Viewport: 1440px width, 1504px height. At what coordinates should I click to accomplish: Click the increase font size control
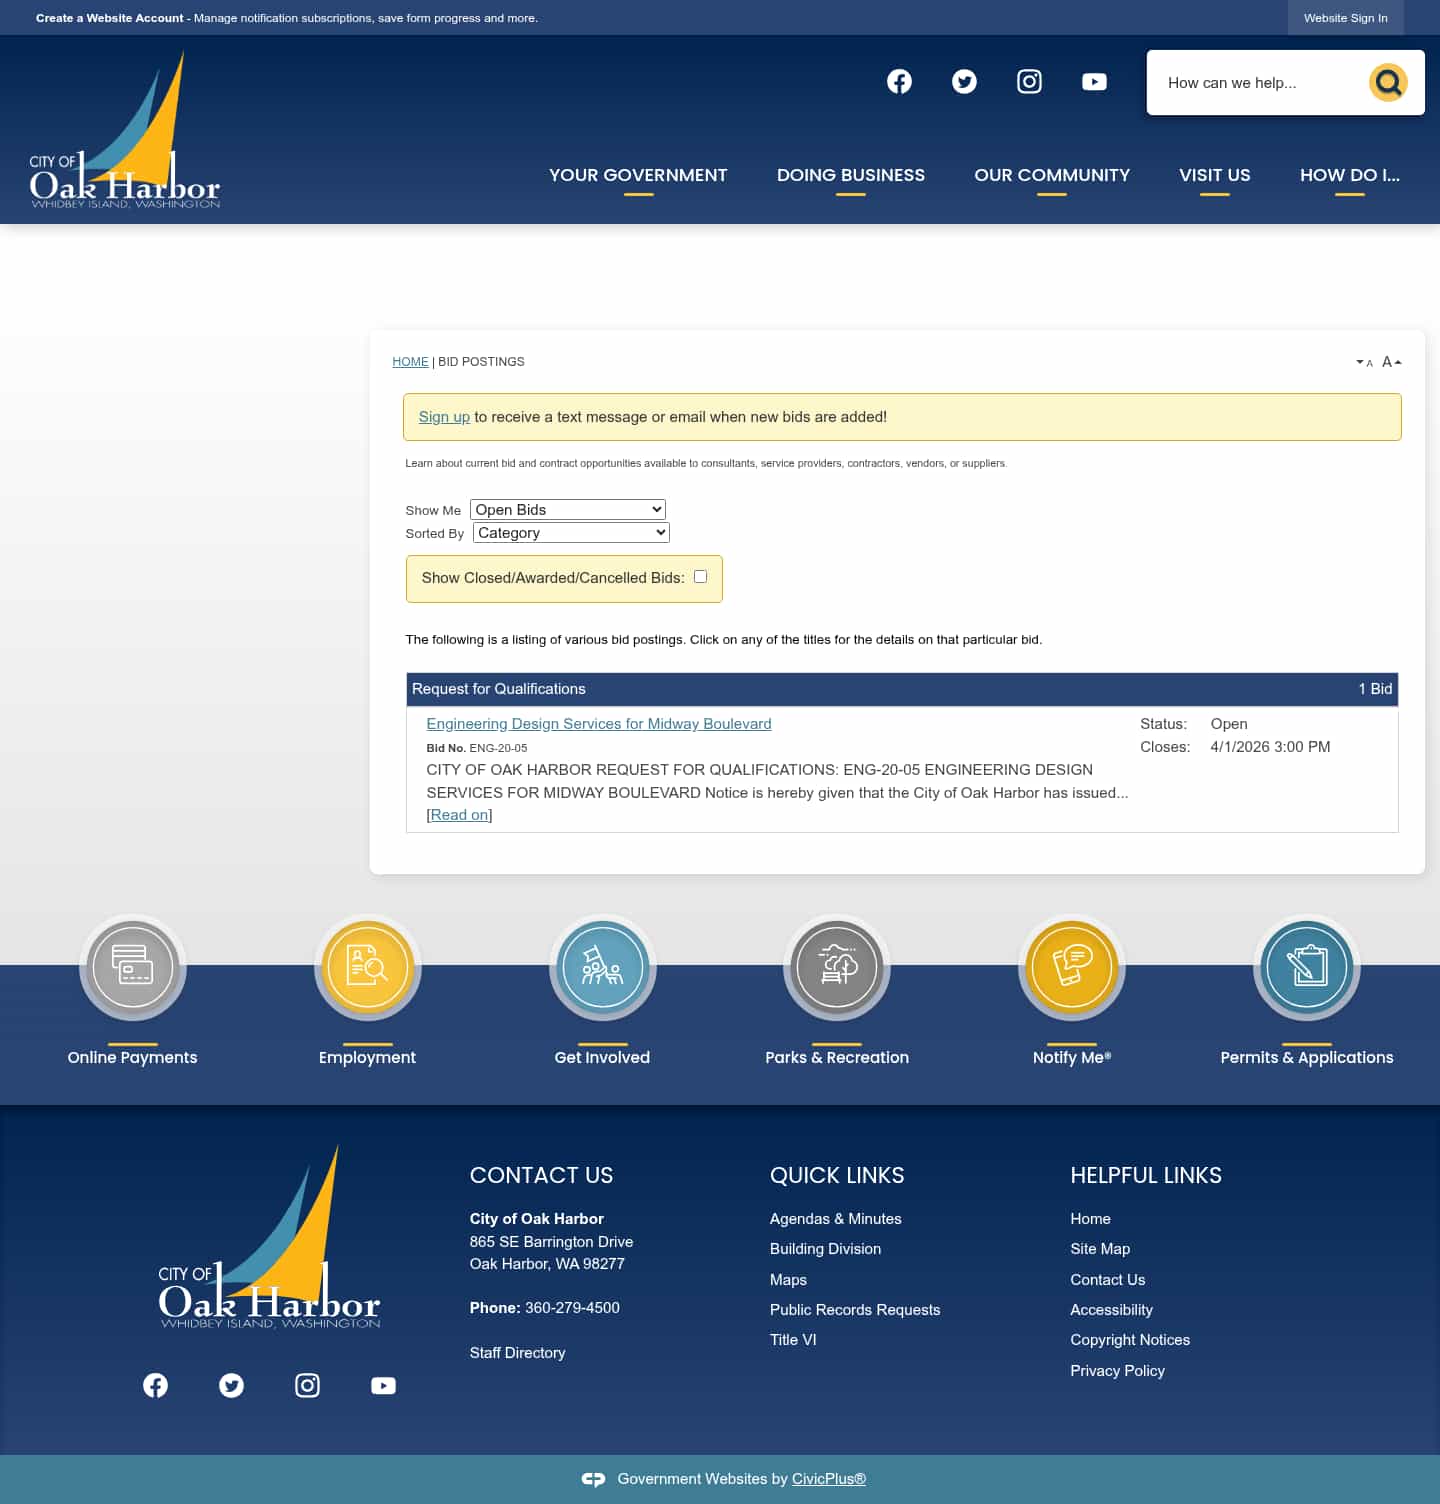(1391, 361)
